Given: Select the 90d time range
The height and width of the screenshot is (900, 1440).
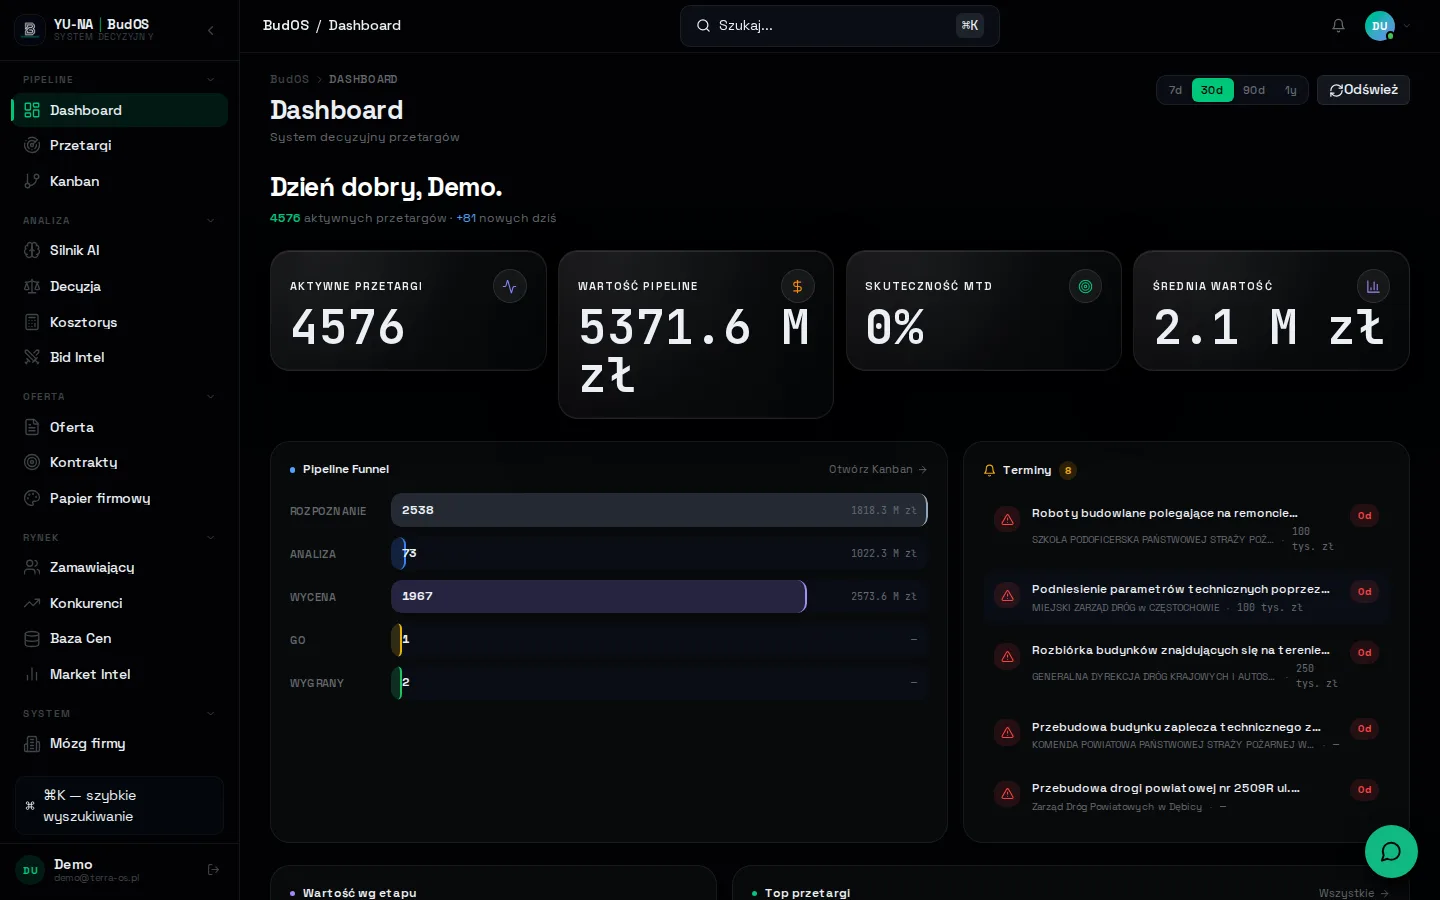Looking at the screenshot, I should [1254, 90].
